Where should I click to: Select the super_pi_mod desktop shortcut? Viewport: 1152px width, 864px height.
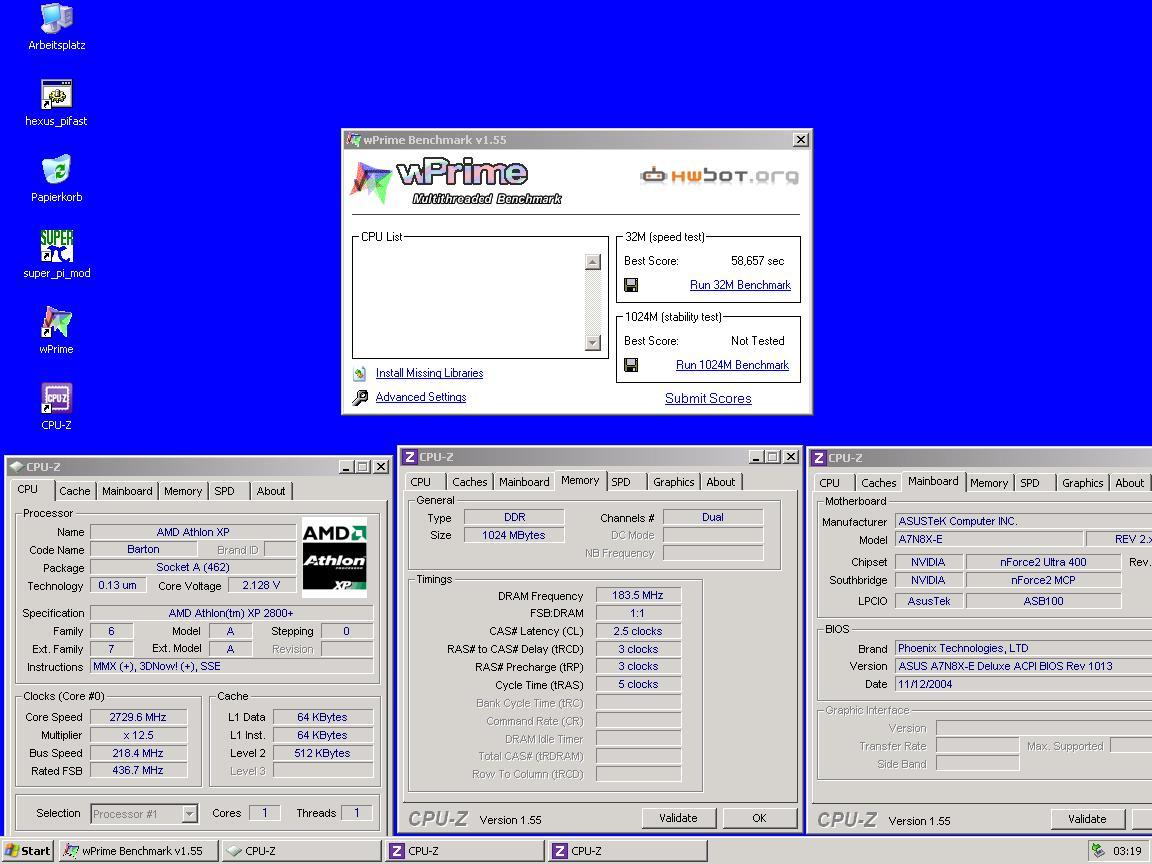pos(57,254)
